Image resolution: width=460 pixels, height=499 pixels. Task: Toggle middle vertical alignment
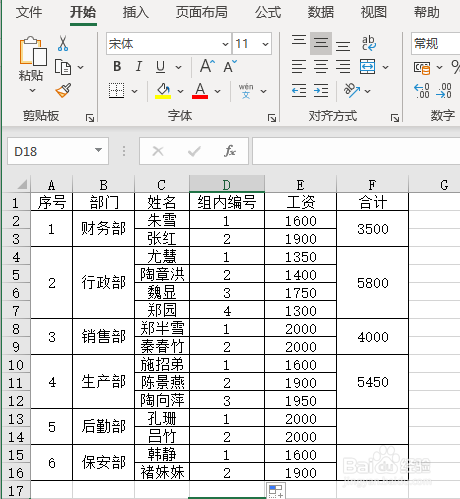pyautogui.click(x=321, y=43)
